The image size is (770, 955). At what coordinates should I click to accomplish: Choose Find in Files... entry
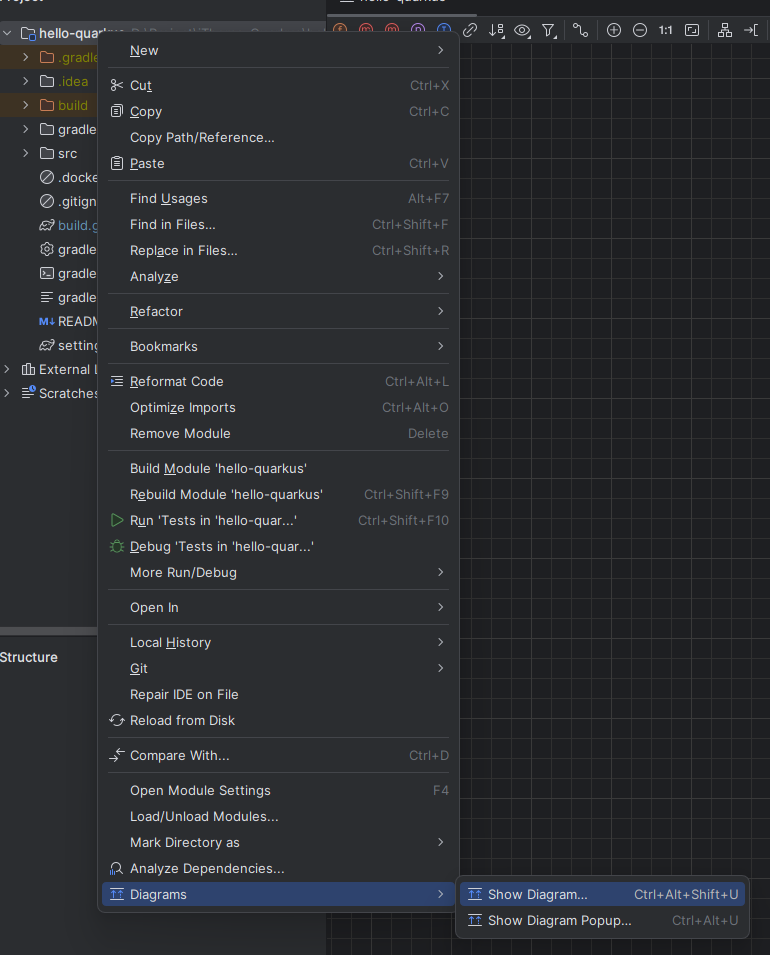point(278,225)
